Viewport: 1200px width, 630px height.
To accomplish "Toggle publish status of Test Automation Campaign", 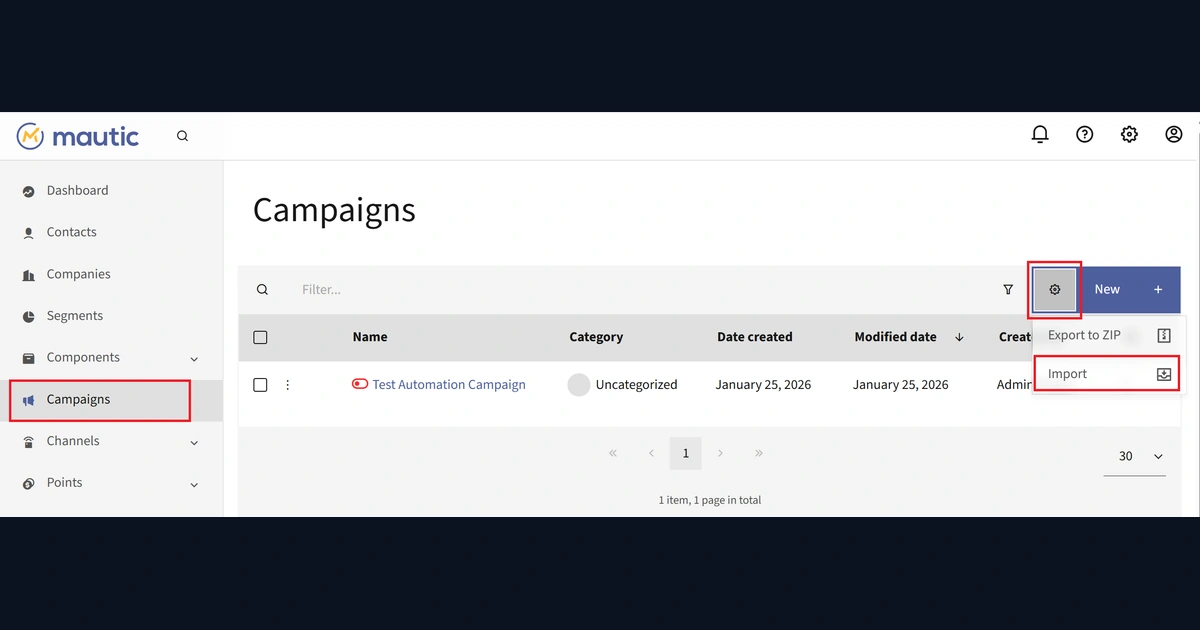I will point(360,384).
